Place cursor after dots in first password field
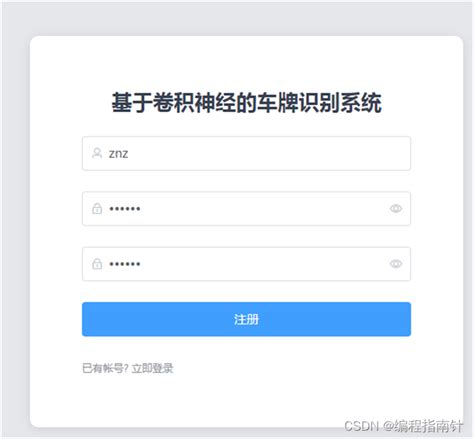Image resolution: width=474 pixels, height=439 pixels. pos(142,209)
